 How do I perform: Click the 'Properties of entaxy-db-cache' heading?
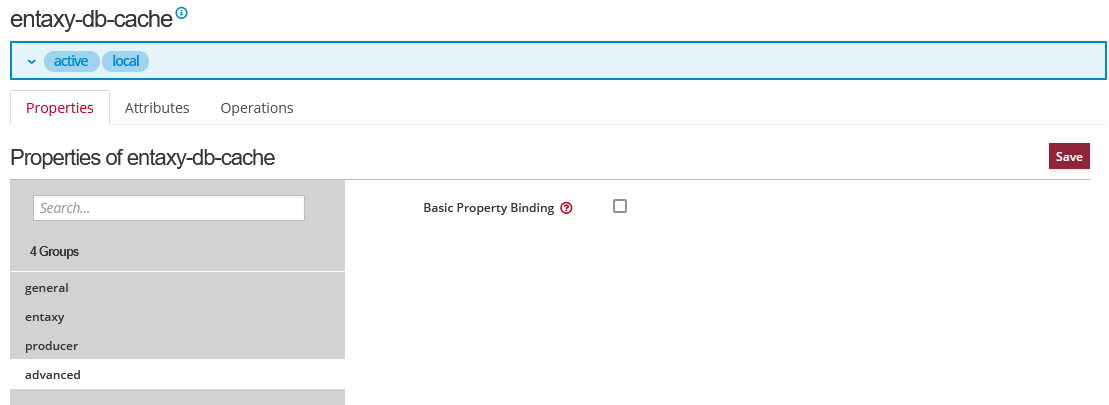[x=142, y=157]
